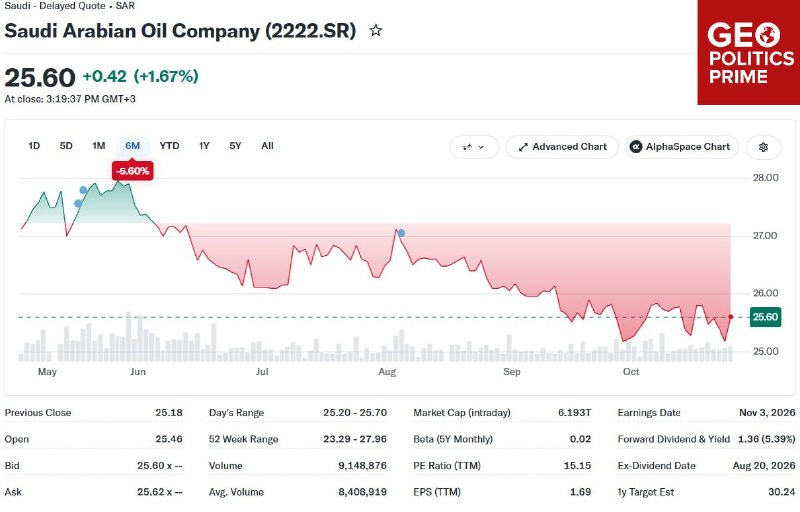Image resolution: width=800 pixels, height=512 pixels.
Task: Switch chart to 1M range
Action: (98, 146)
